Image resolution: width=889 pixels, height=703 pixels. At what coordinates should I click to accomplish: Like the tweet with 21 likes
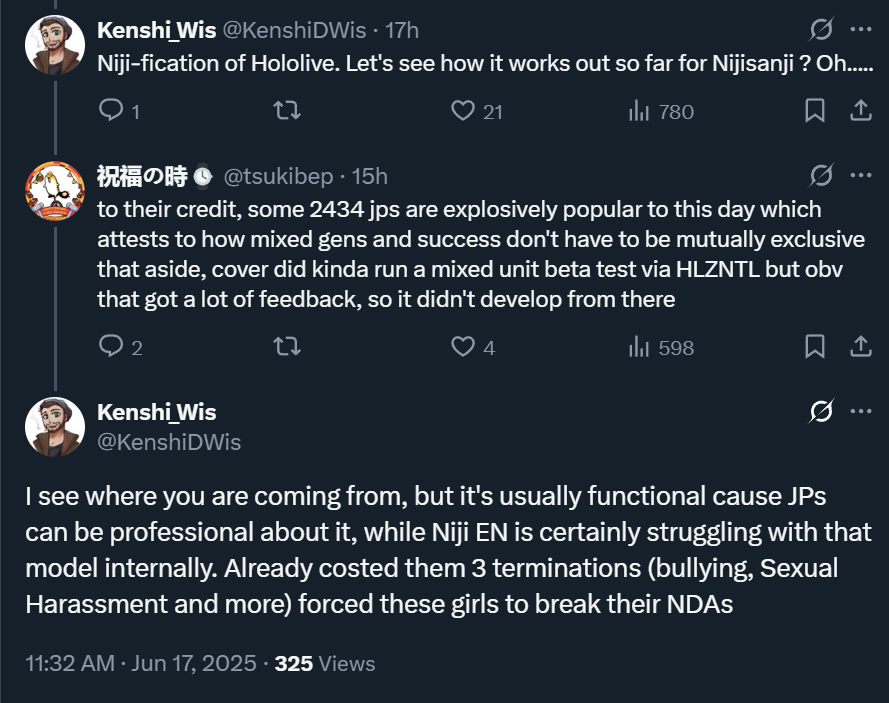(x=463, y=111)
